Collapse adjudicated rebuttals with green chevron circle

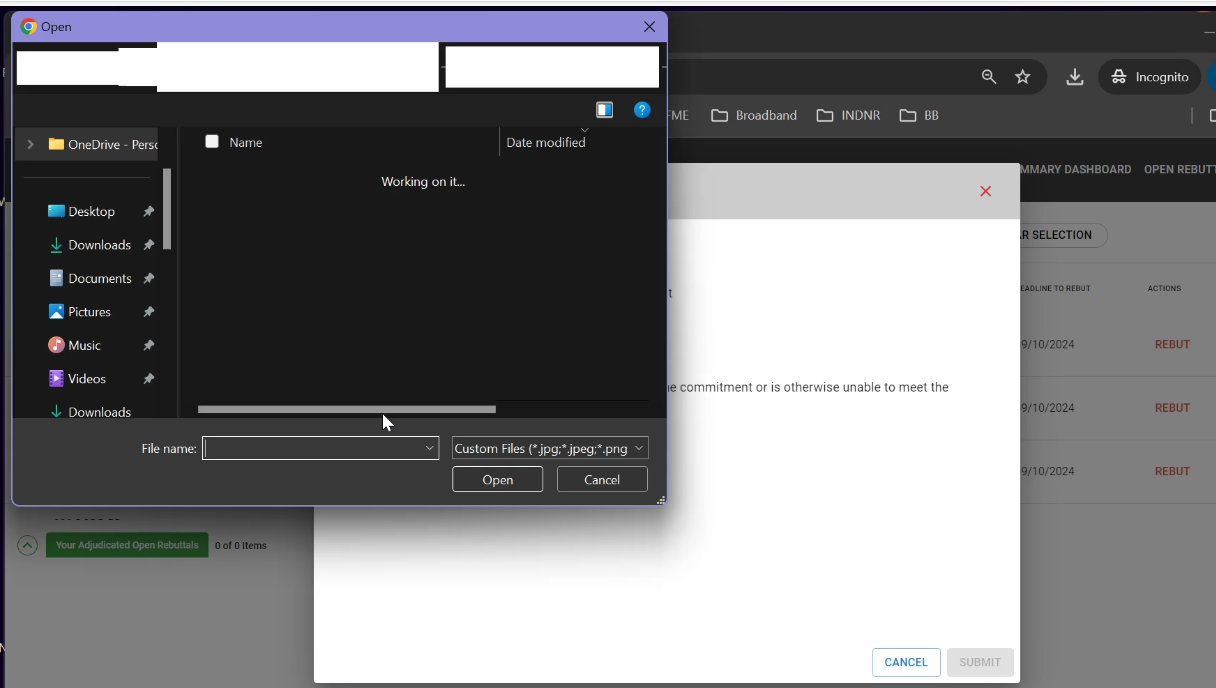[x=27, y=545]
